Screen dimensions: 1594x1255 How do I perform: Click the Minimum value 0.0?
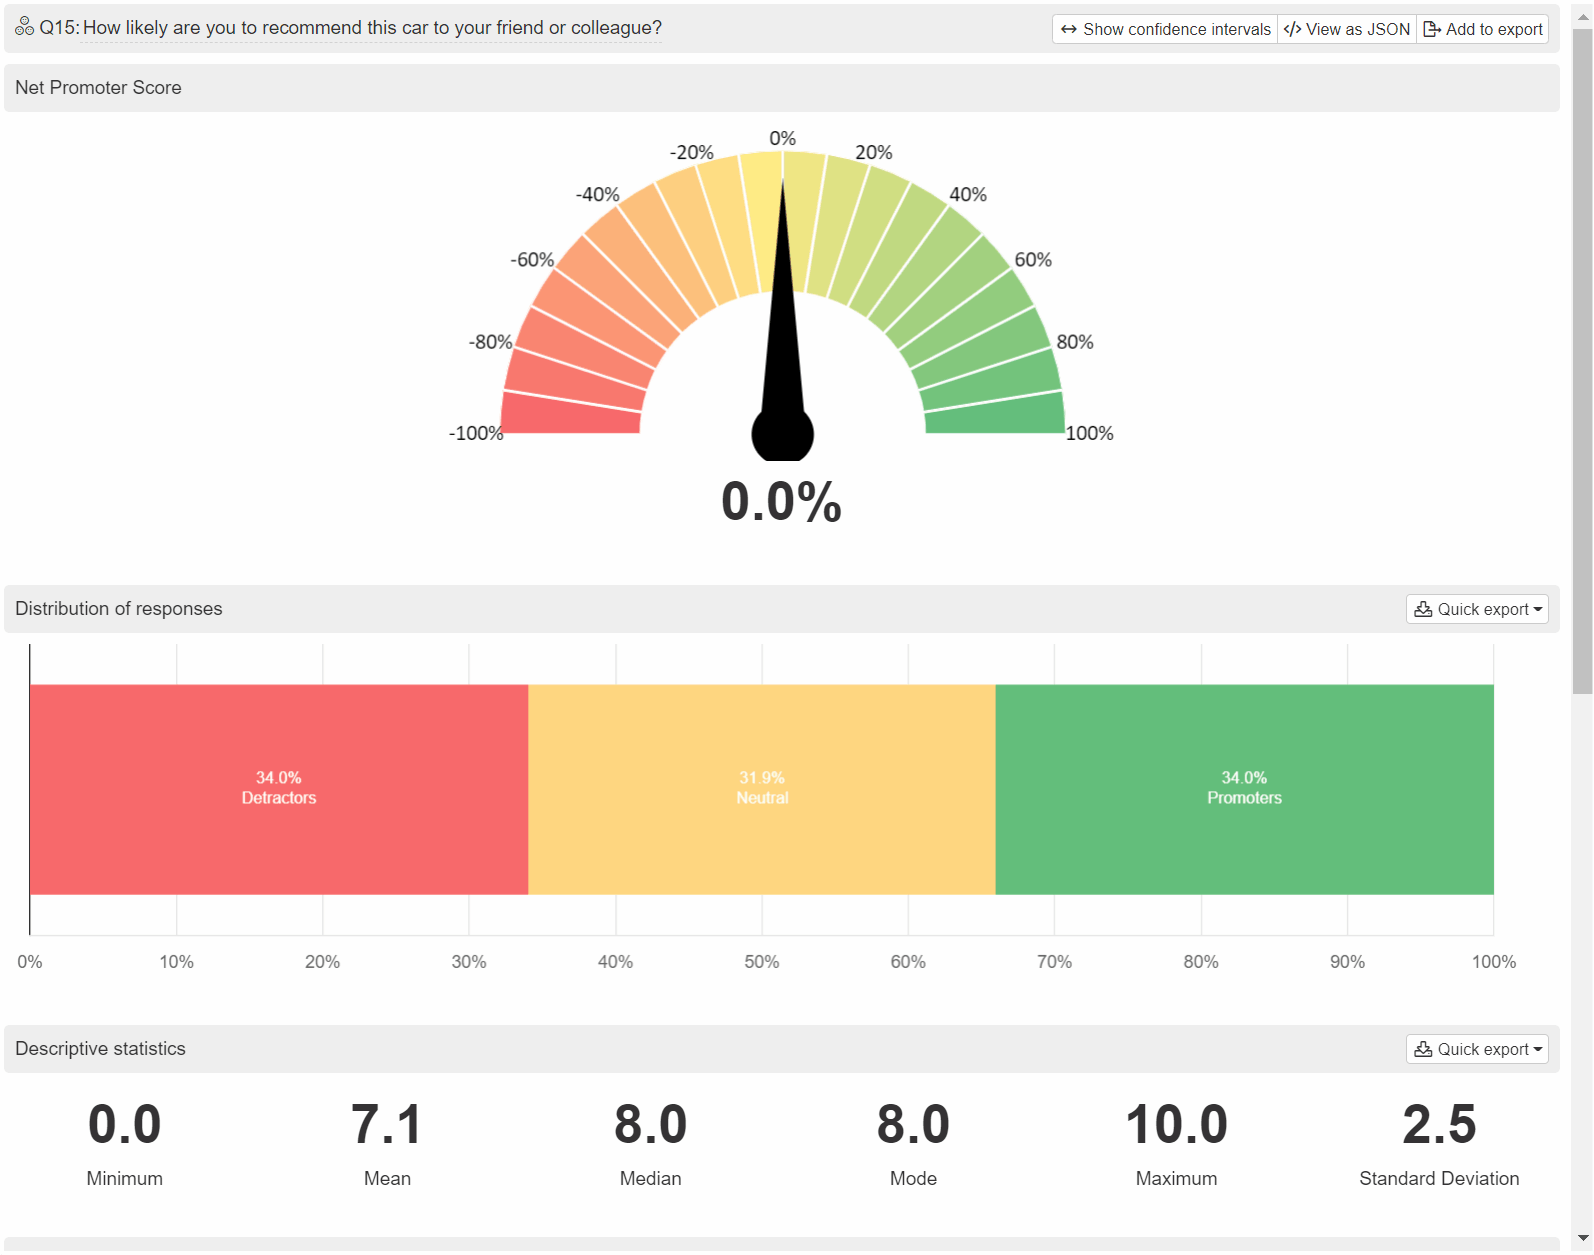pyautogui.click(x=125, y=1125)
